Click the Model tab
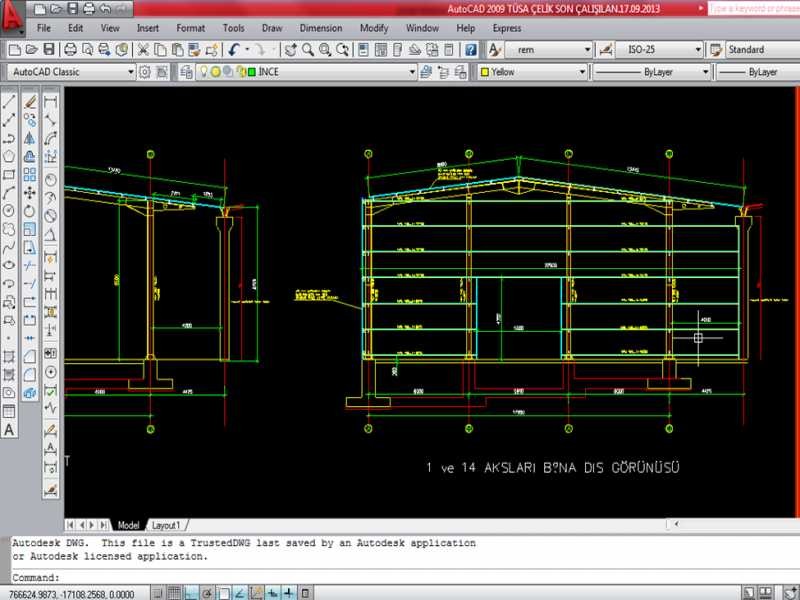 (128, 525)
